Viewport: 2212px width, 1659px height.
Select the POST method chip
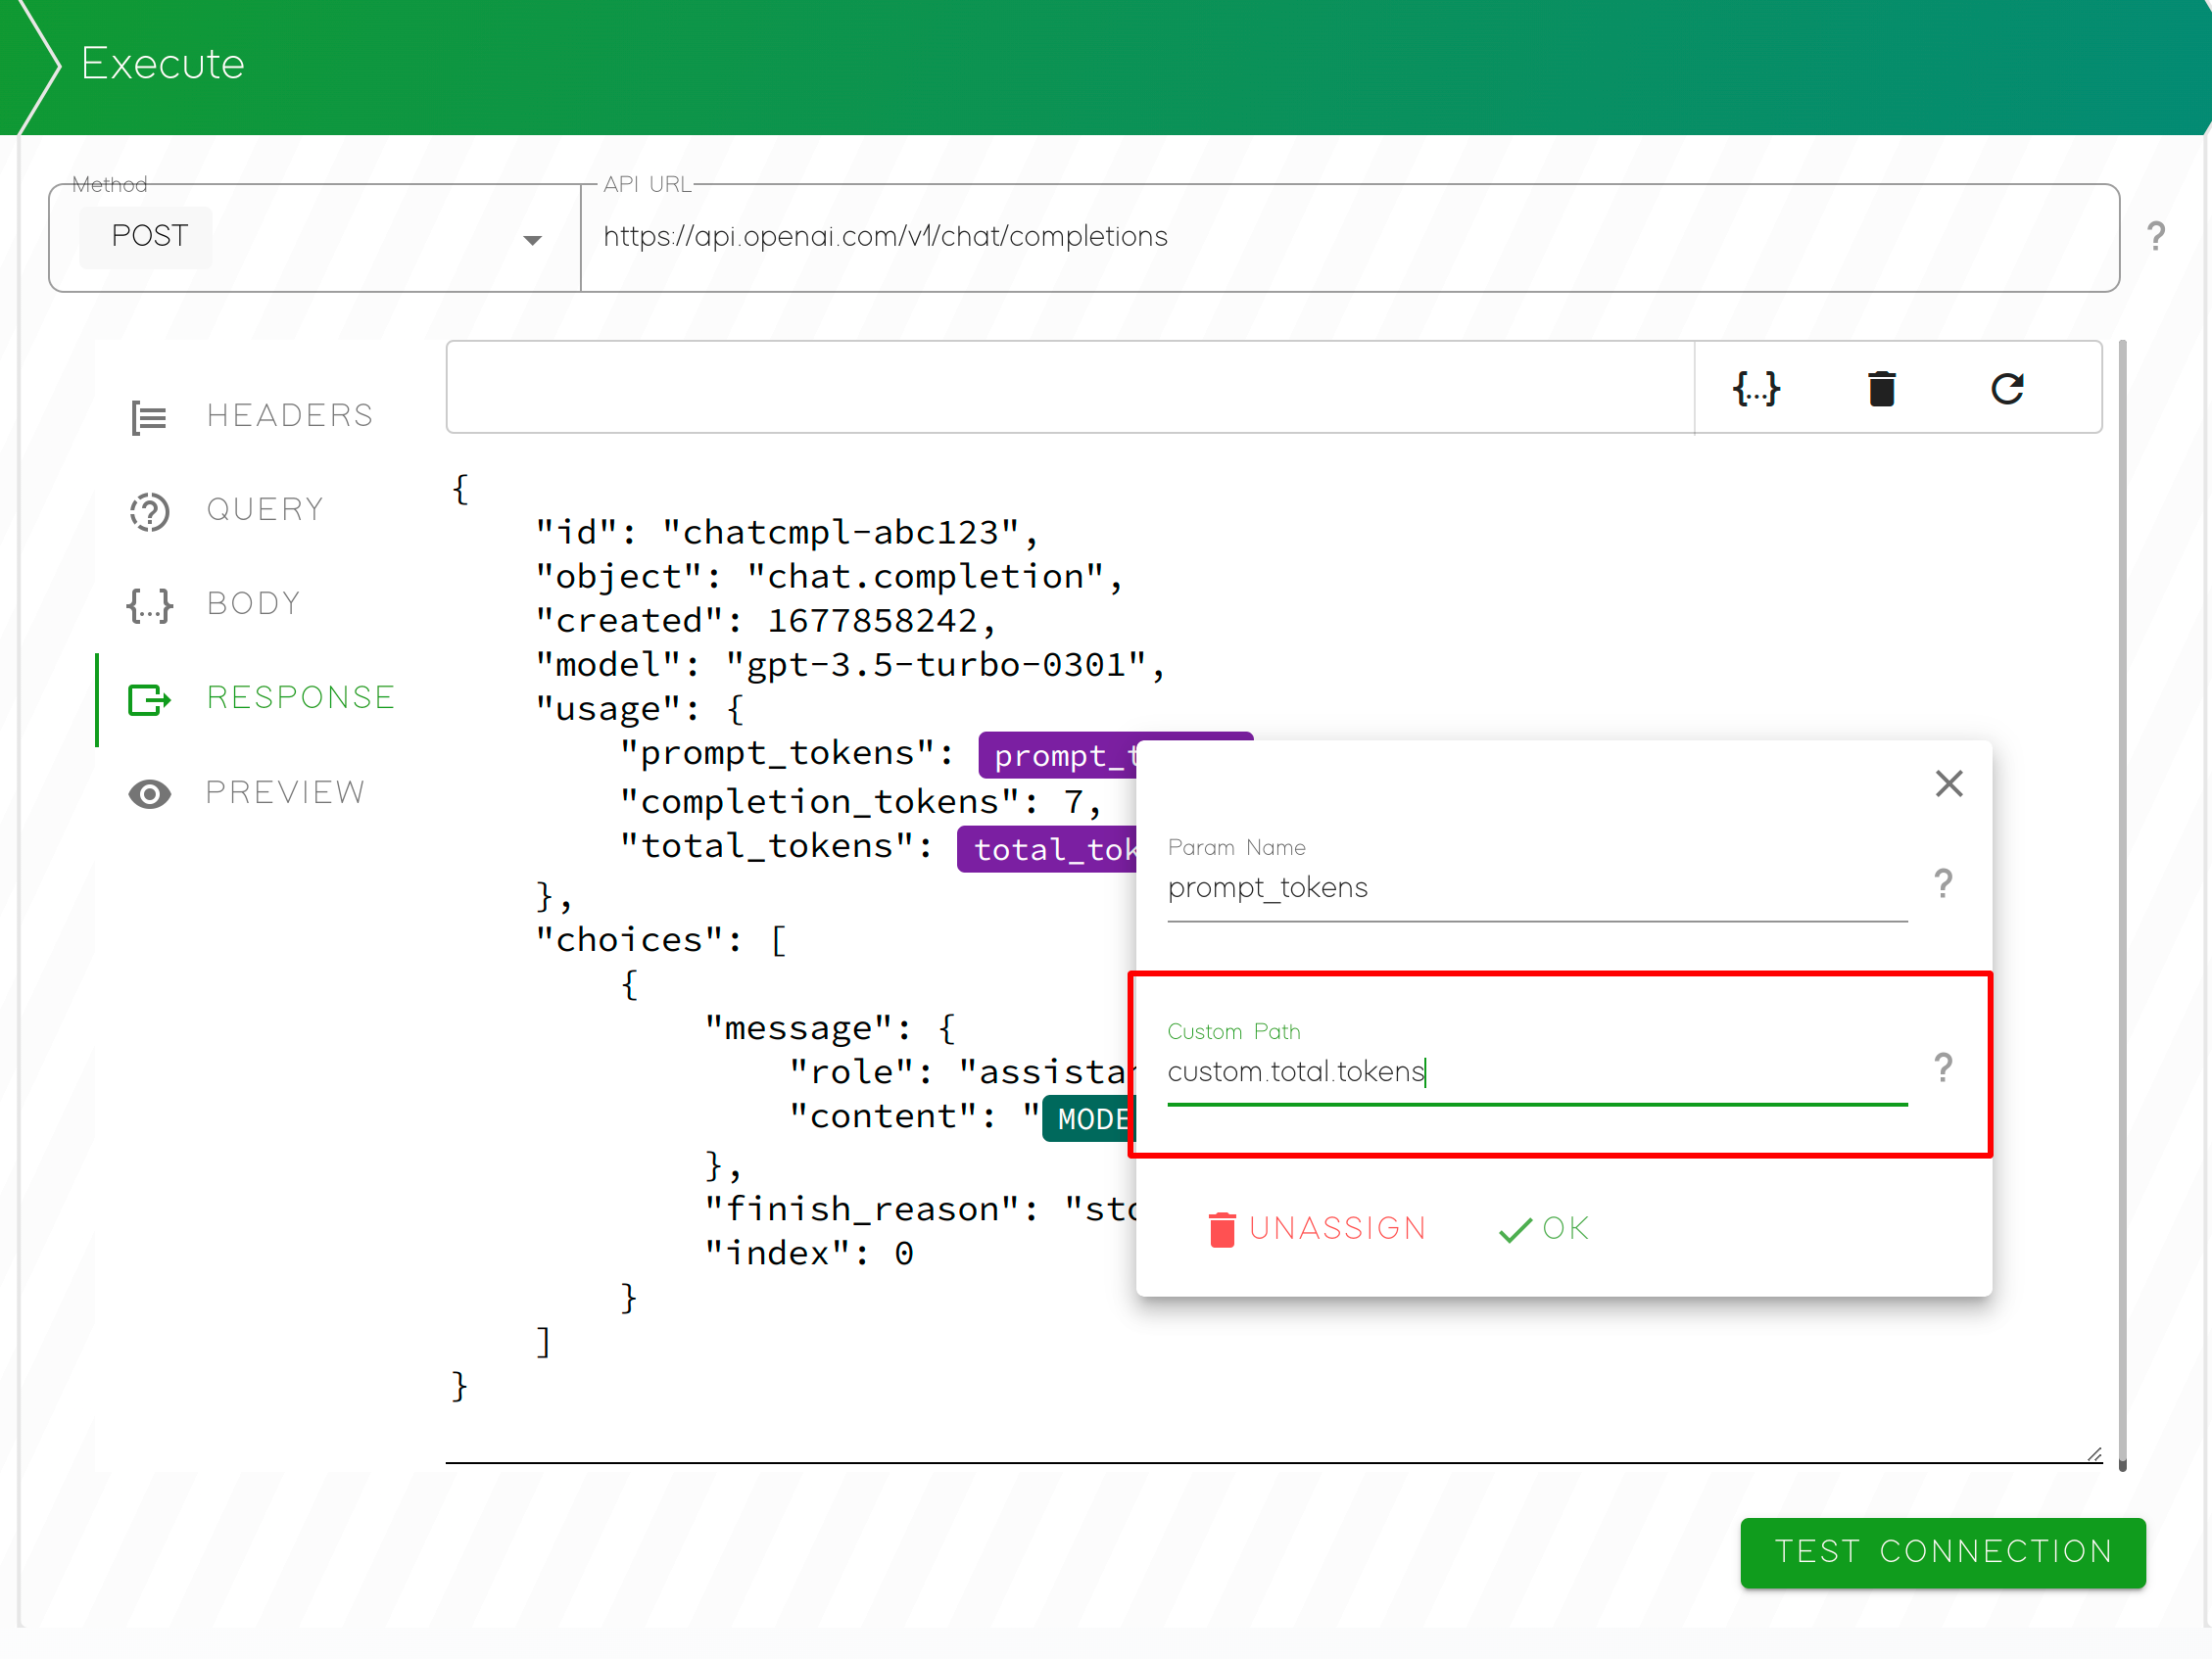pyautogui.click(x=148, y=237)
